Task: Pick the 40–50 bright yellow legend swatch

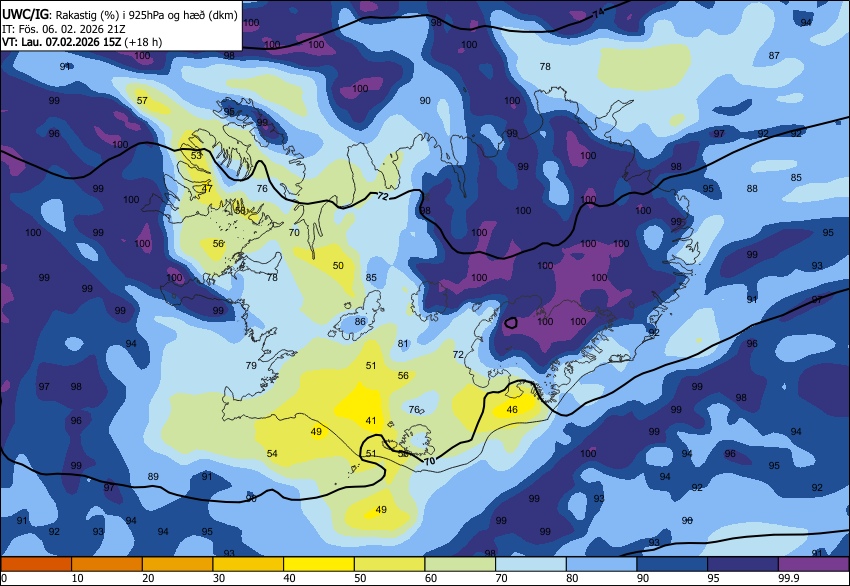Action: tap(319, 564)
